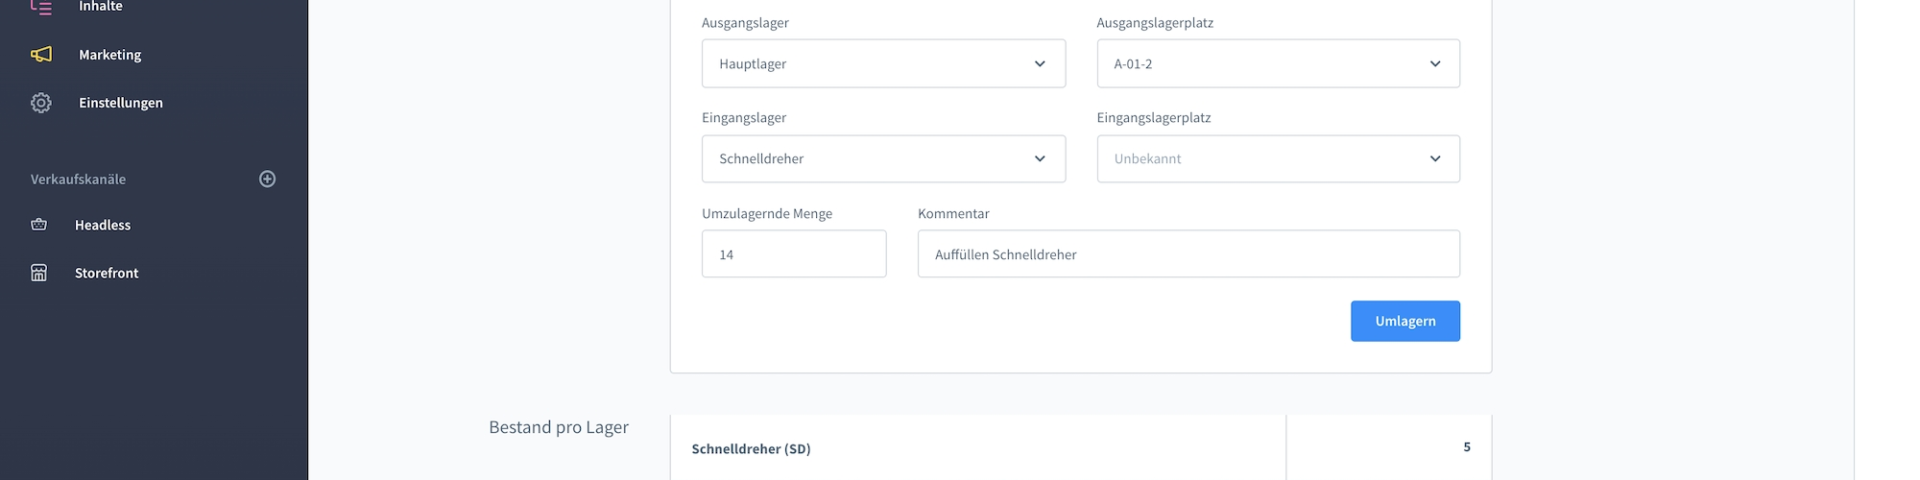Click the Einstellungen gear icon
Image resolution: width=1920 pixels, height=480 pixels.
(x=41, y=103)
